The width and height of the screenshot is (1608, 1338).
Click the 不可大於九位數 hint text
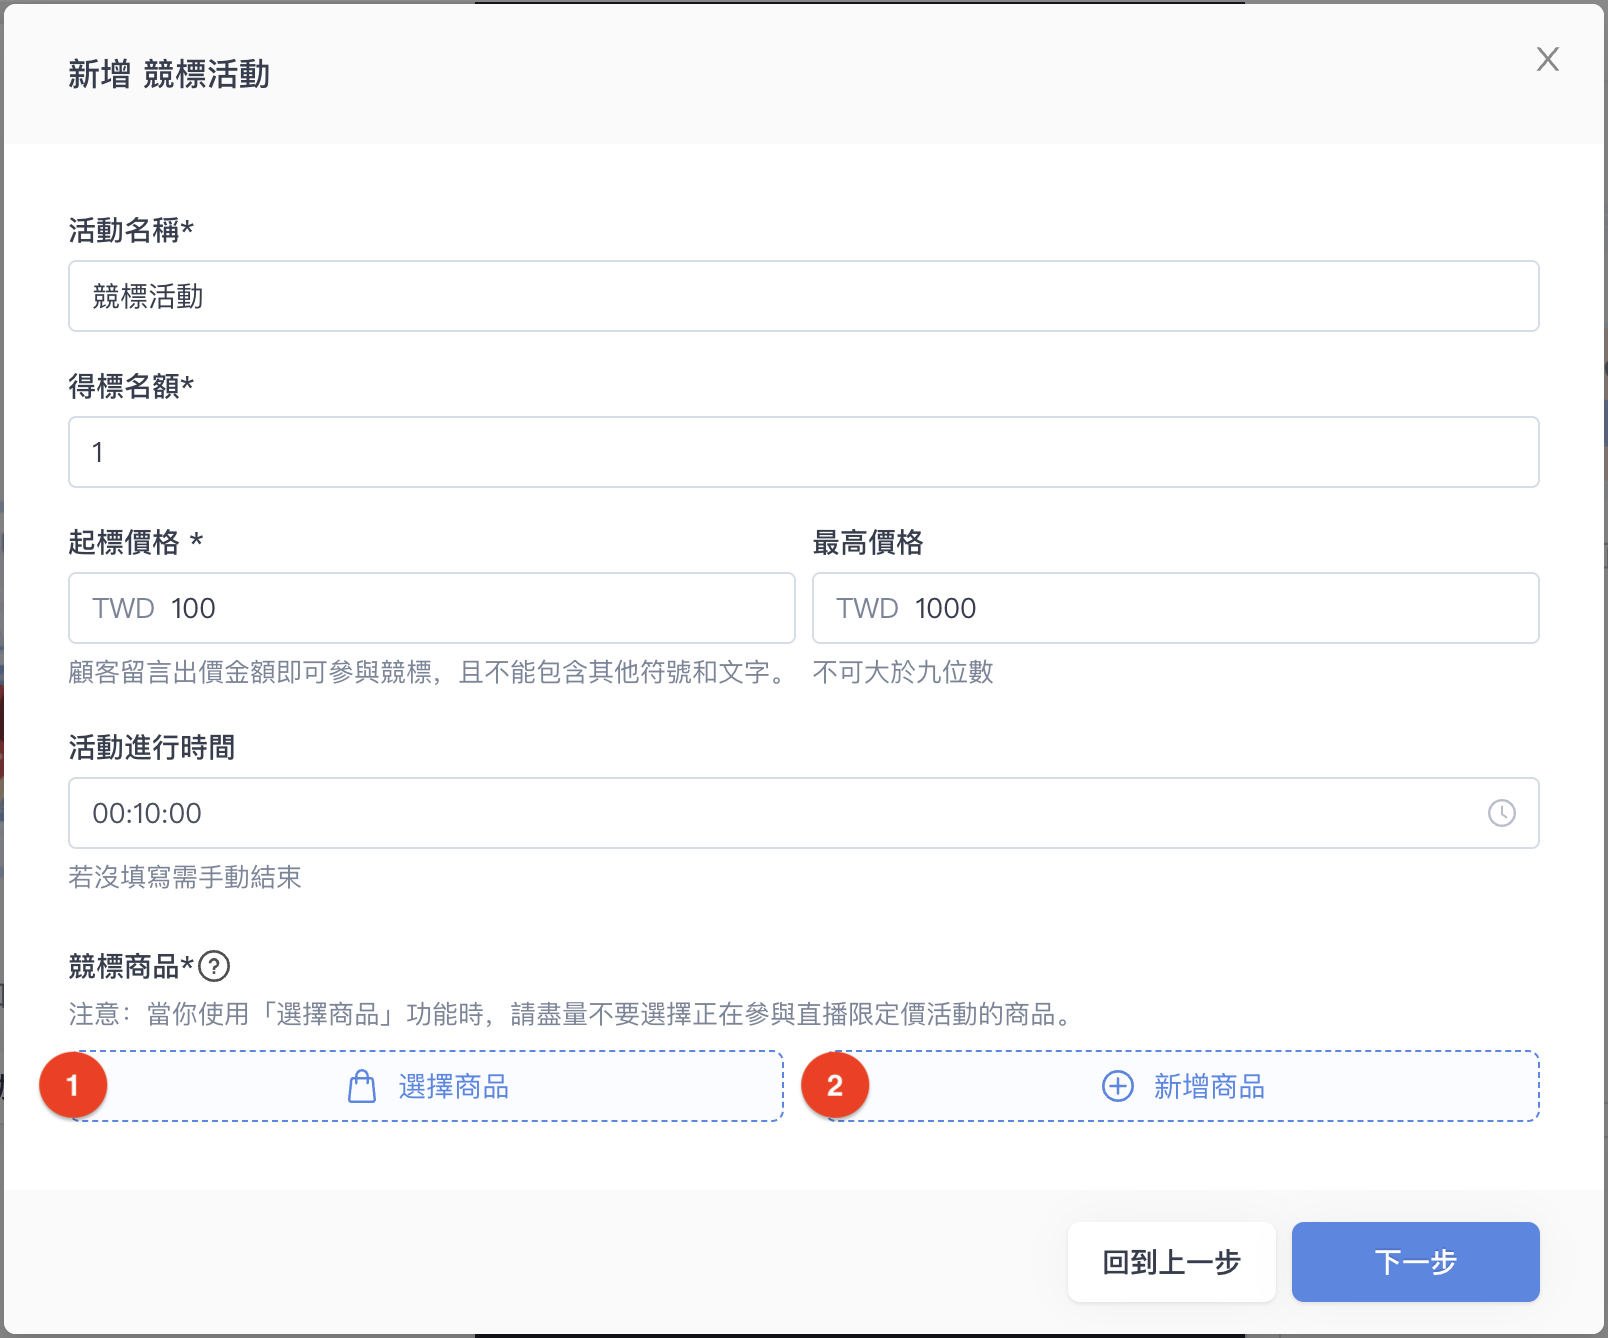pyautogui.click(x=903, y=672)
